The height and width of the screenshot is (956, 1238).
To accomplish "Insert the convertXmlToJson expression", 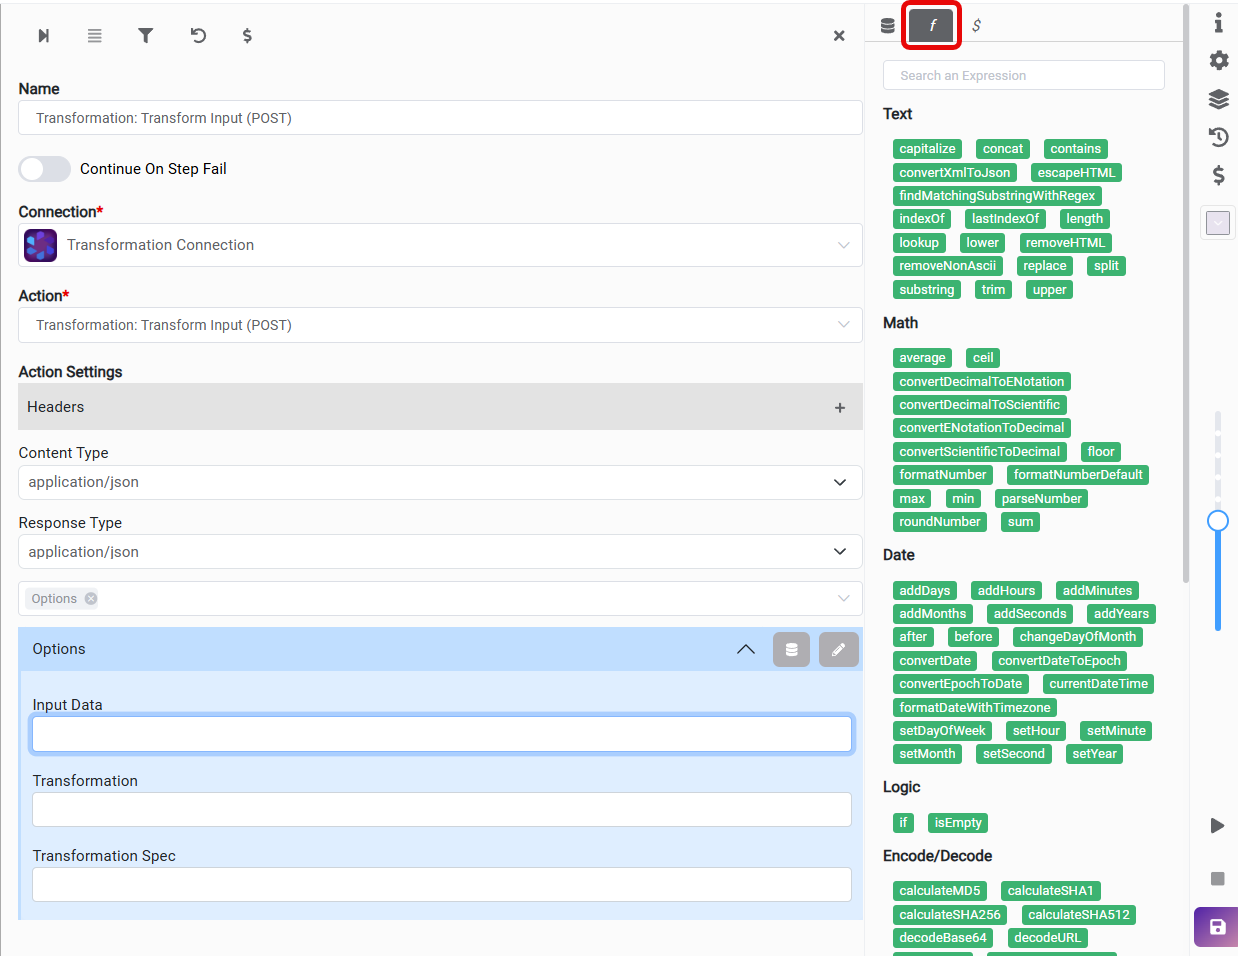I will pos(954,173).
